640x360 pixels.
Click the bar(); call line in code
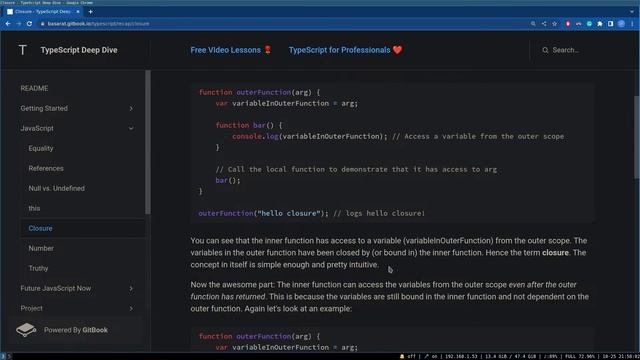tap(228, 180)
